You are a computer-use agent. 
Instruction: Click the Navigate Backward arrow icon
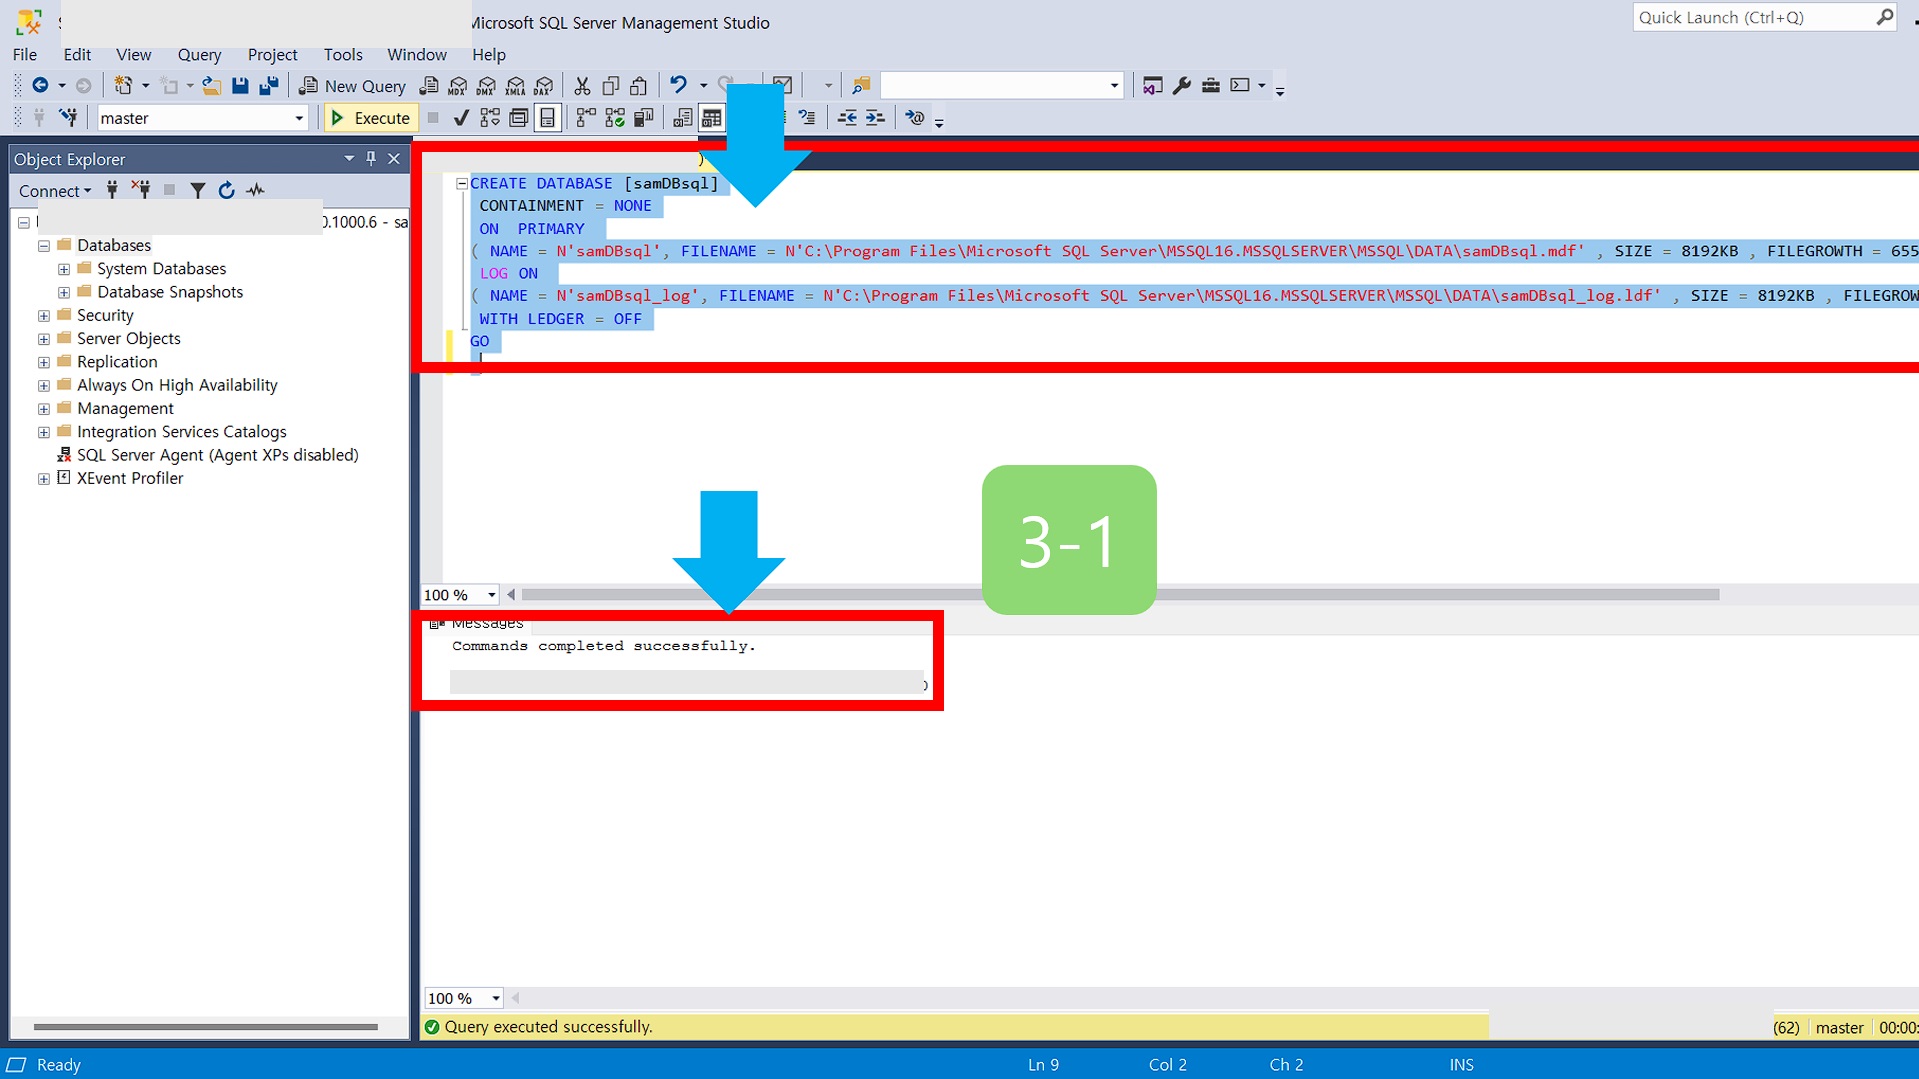pos(40,86)
